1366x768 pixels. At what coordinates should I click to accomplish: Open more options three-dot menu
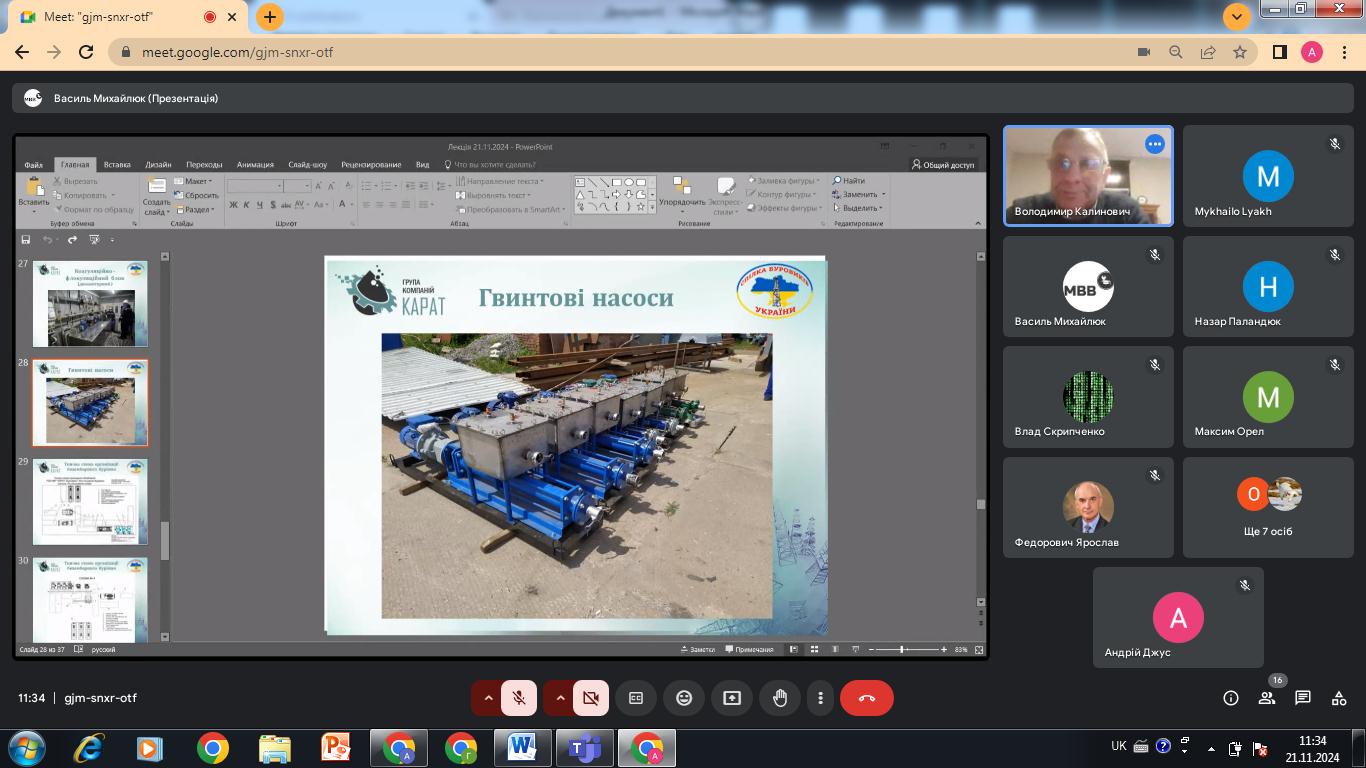(820, 698)
